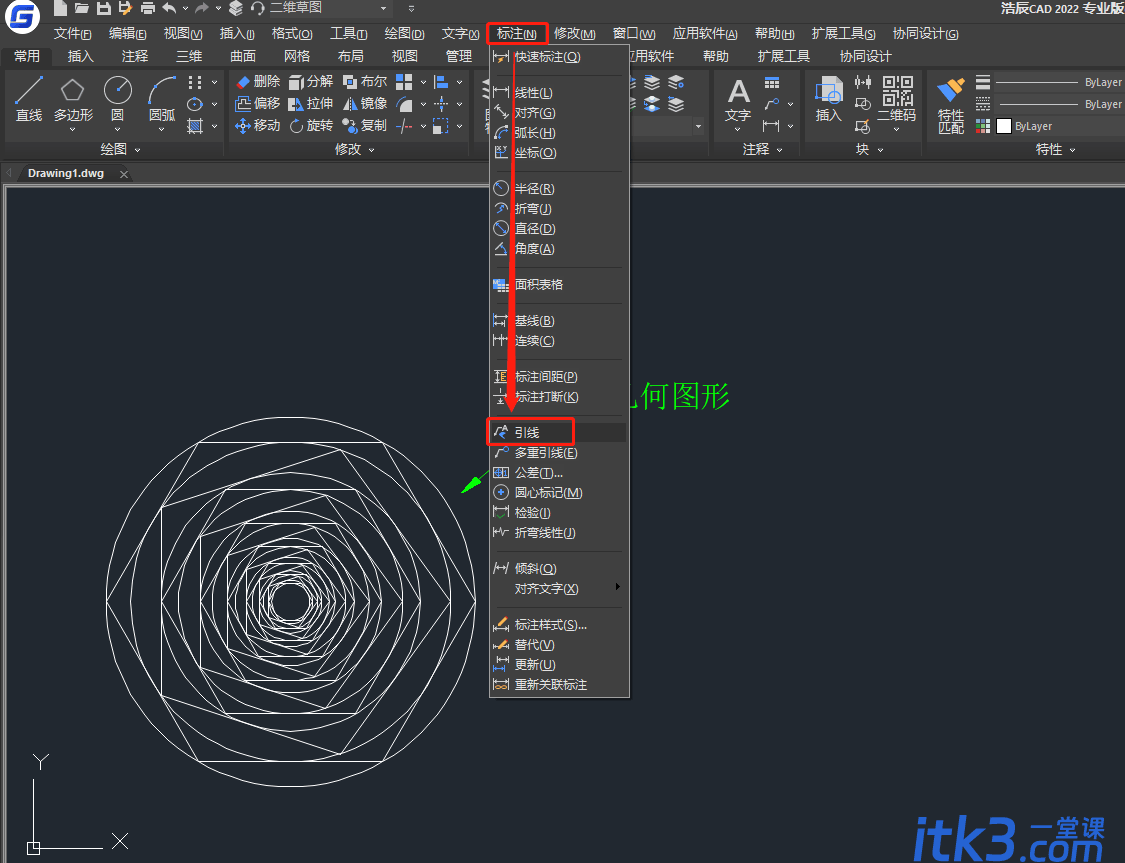Open dropdown arrow under 多边形 tool
The image size is (1125, 863).
tap(72, 130)
